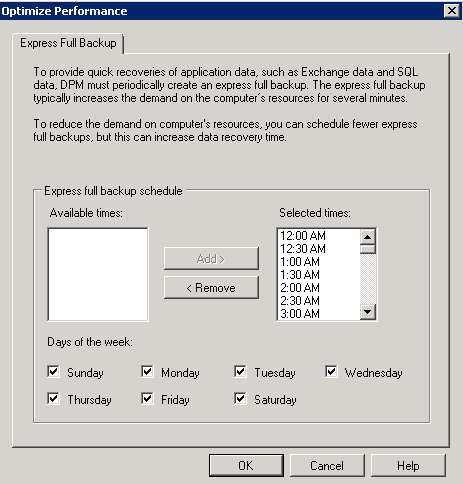The width and height of the screenshot is (463, 484).
Task: Click the Selected times scroll up arrow
Action: coord(368,237)
